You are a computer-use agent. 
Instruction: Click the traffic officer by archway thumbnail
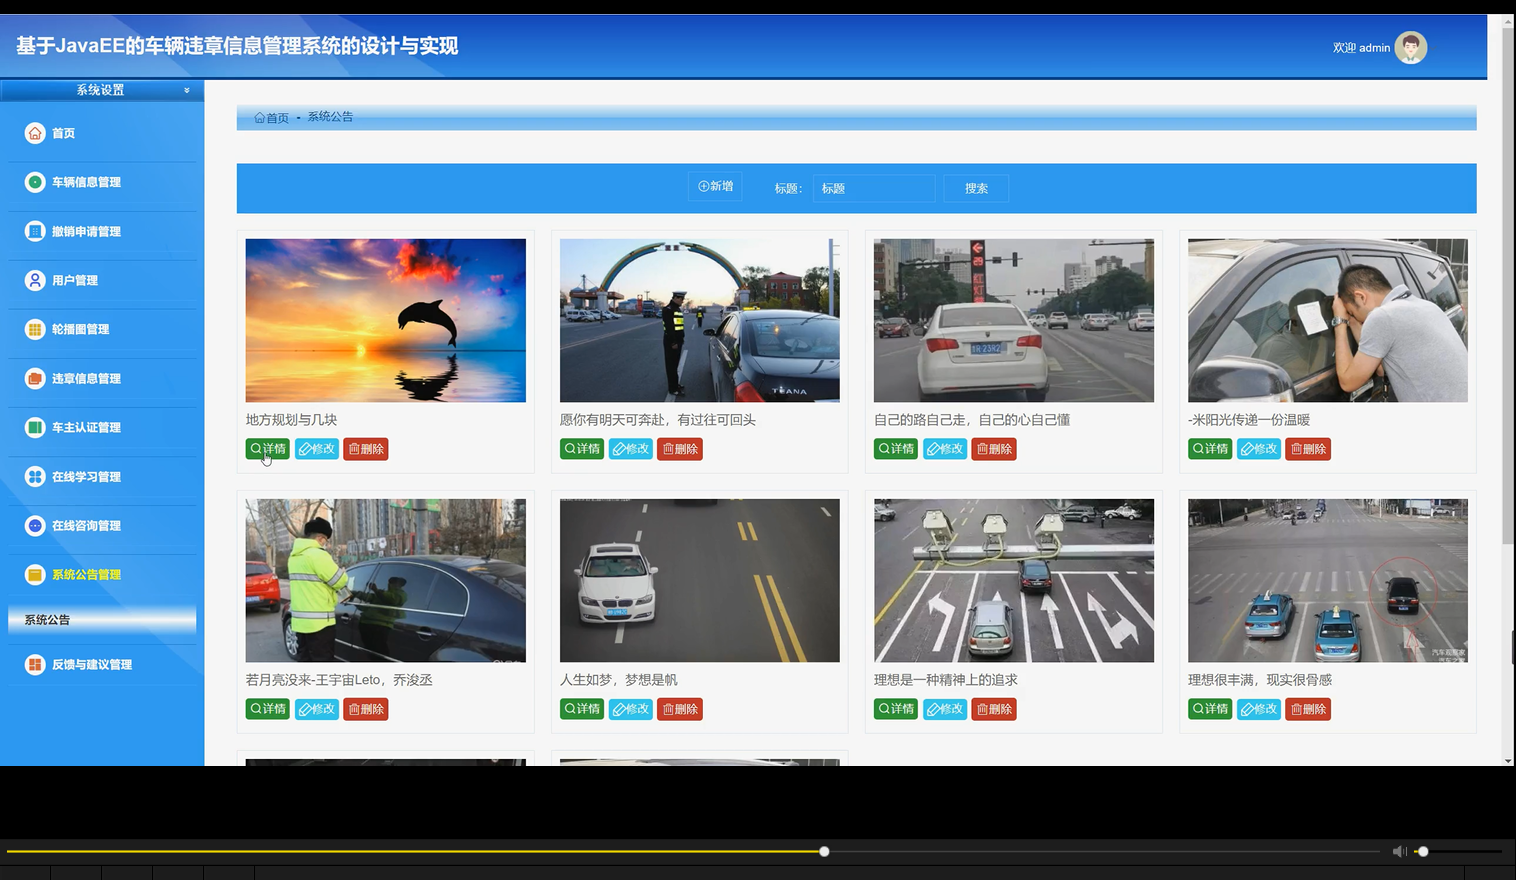(700, 320)
